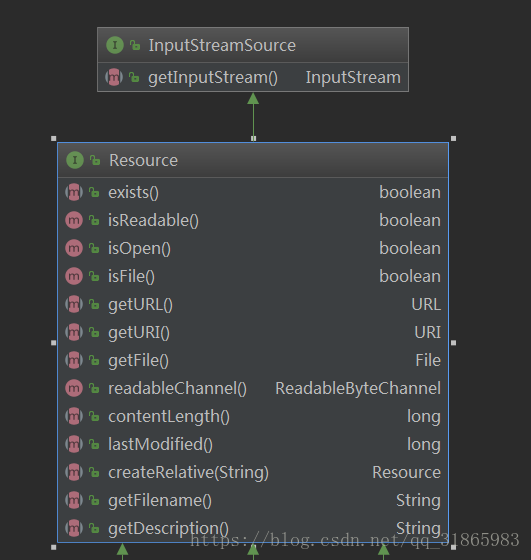Select the getInputStream() method name
Screen dimensions: 531x560
[x=213, y=78]
